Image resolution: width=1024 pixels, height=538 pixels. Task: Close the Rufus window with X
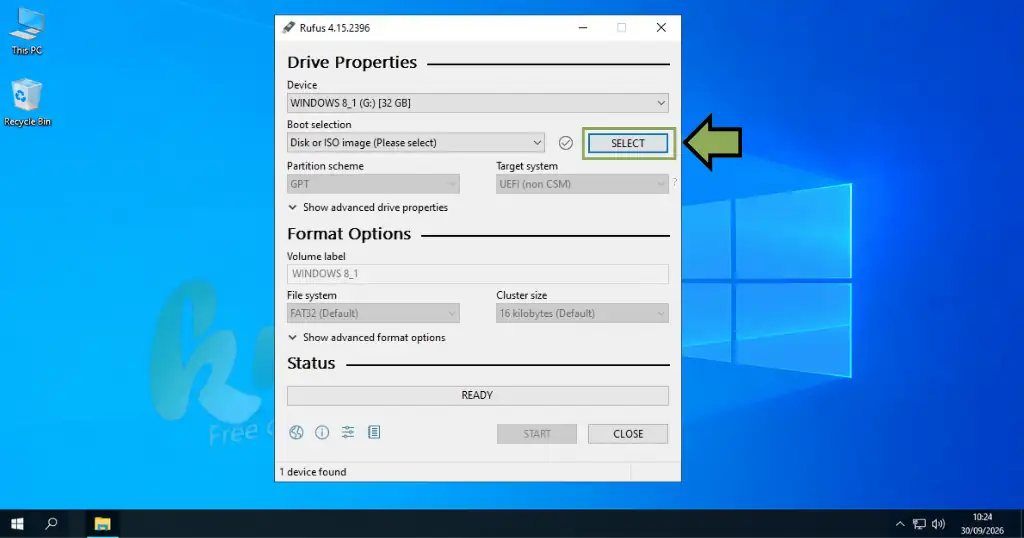click(661, 27)
